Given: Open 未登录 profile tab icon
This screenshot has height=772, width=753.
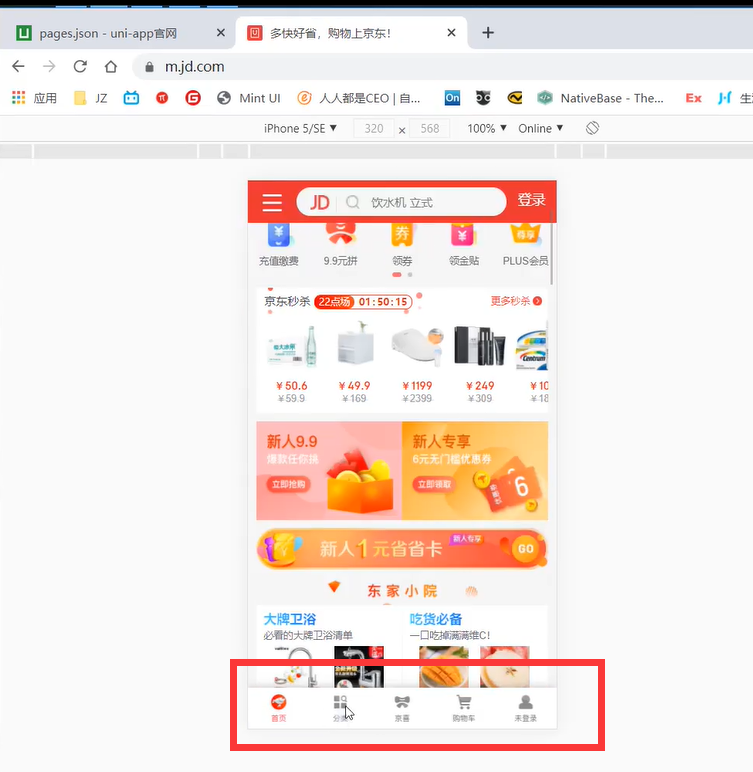Looking at the screenshot, I should pos(525,702).
